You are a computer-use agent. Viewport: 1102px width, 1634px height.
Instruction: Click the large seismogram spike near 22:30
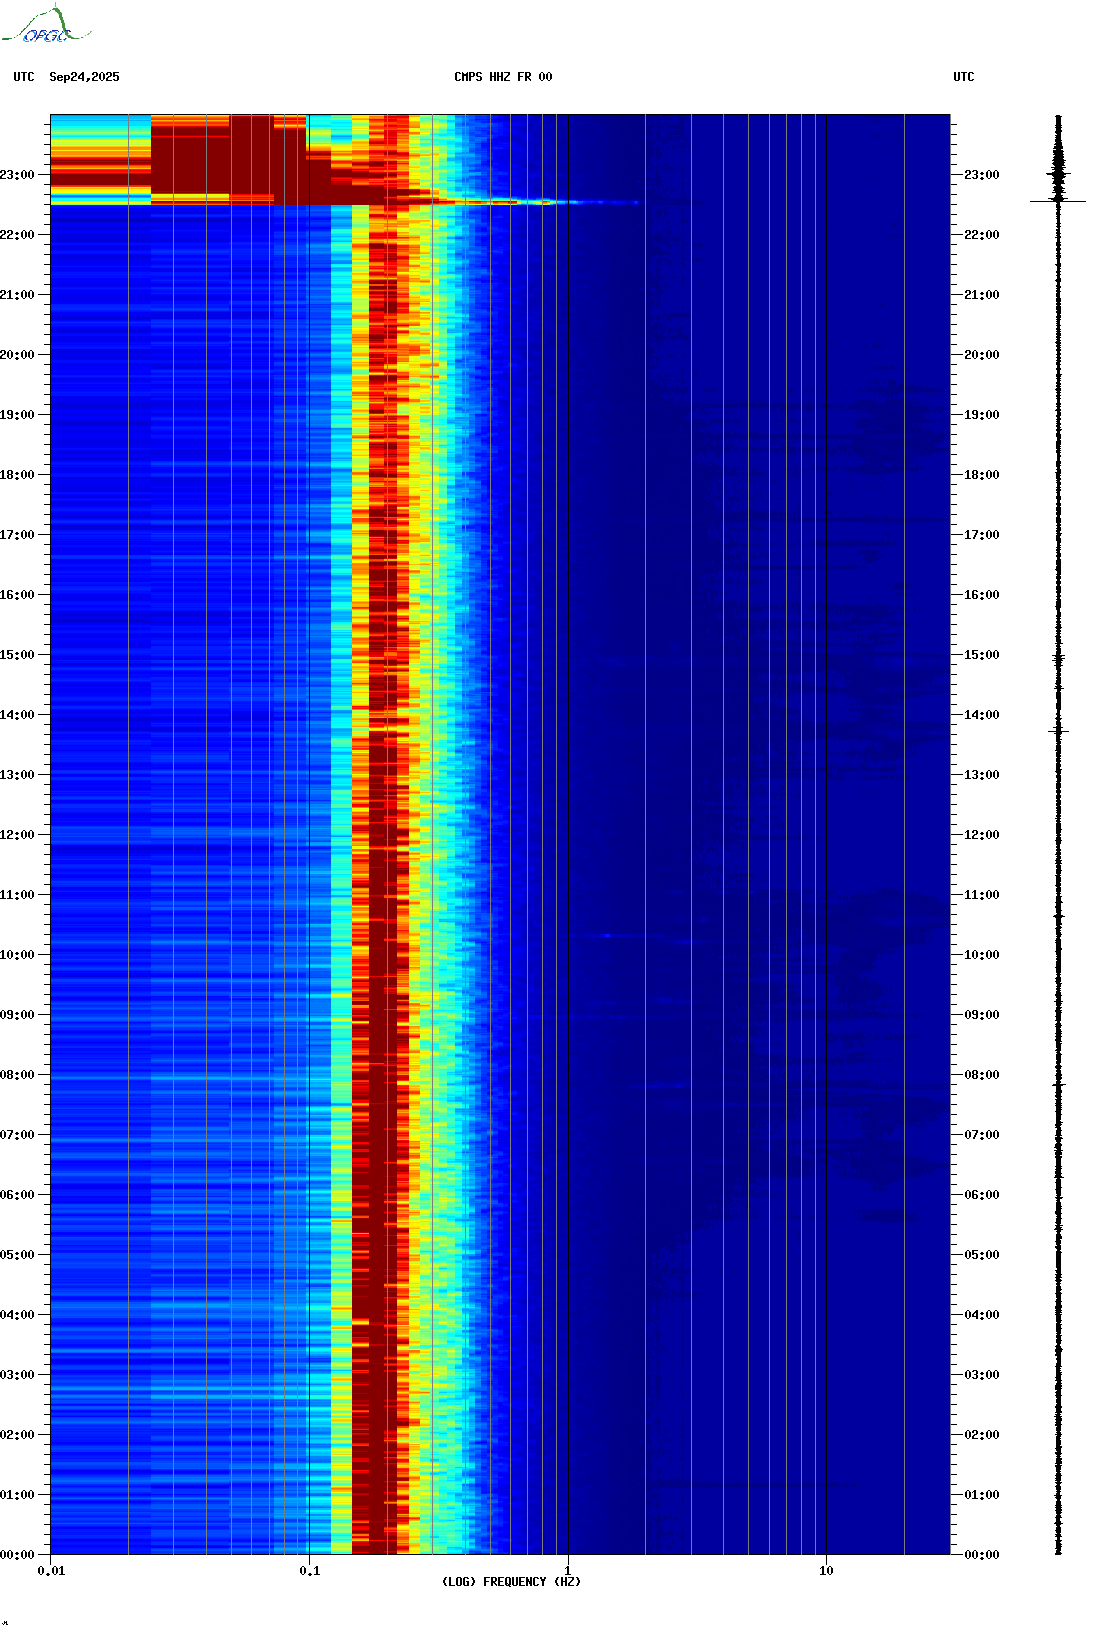[1058, 201]
